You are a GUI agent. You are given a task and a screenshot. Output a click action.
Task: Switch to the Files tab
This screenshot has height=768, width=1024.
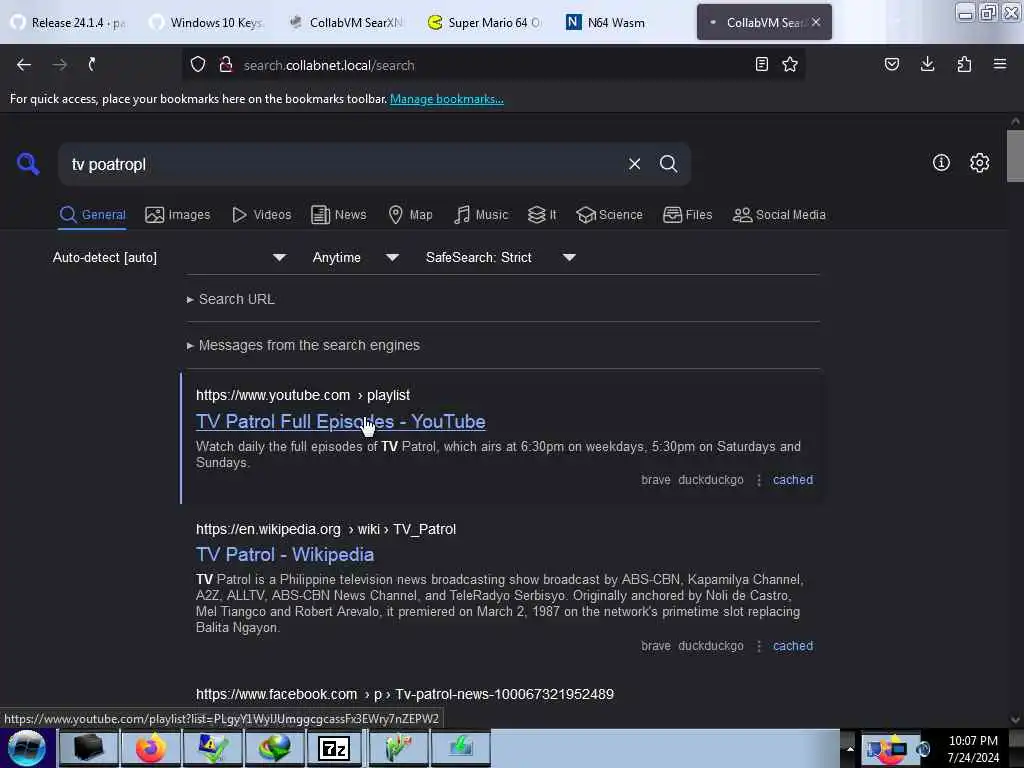[x=687, y=215]
